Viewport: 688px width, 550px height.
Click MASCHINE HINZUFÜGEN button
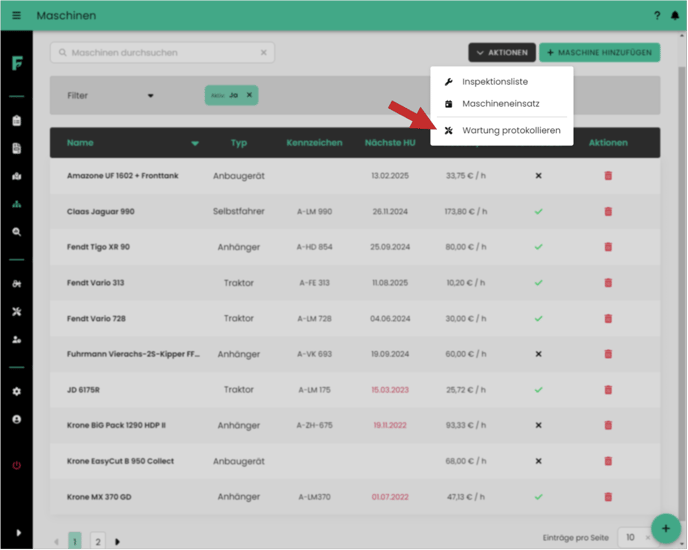coord(600,53)
